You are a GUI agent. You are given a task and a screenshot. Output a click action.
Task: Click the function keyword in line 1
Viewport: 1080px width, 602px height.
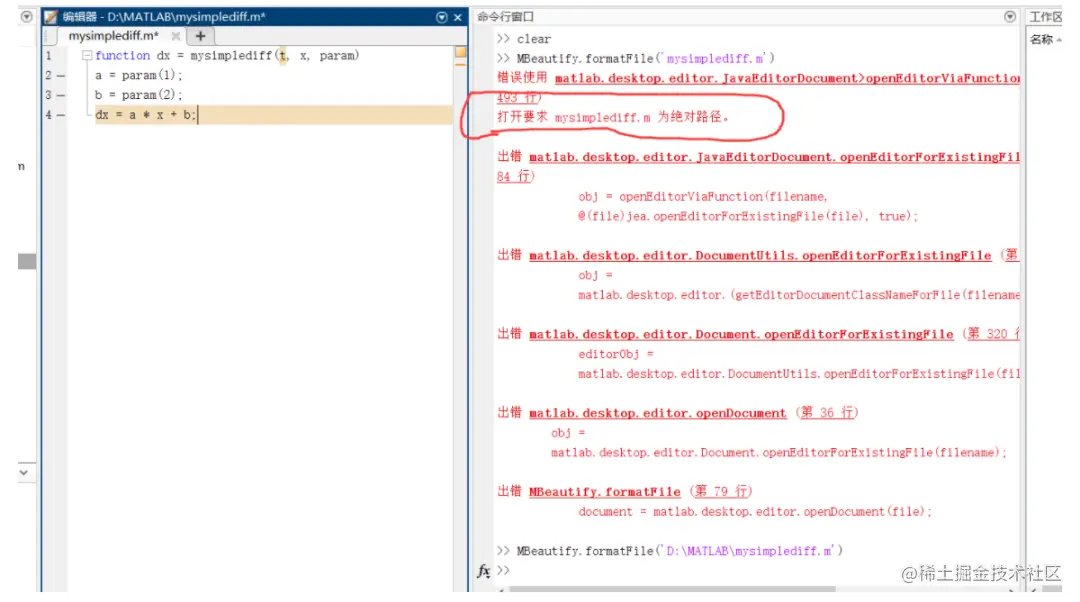[x=123, y=56]
